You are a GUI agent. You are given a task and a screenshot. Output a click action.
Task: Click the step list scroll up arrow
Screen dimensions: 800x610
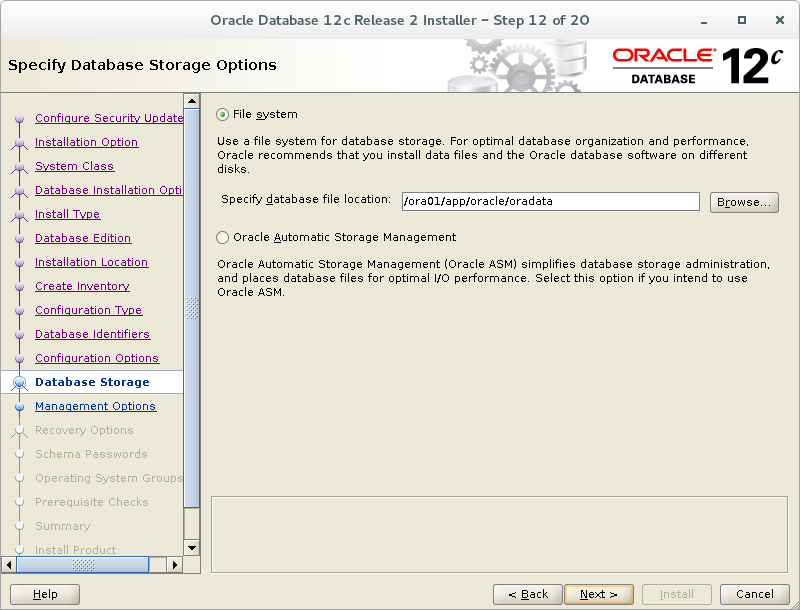(x=192, y=101)
